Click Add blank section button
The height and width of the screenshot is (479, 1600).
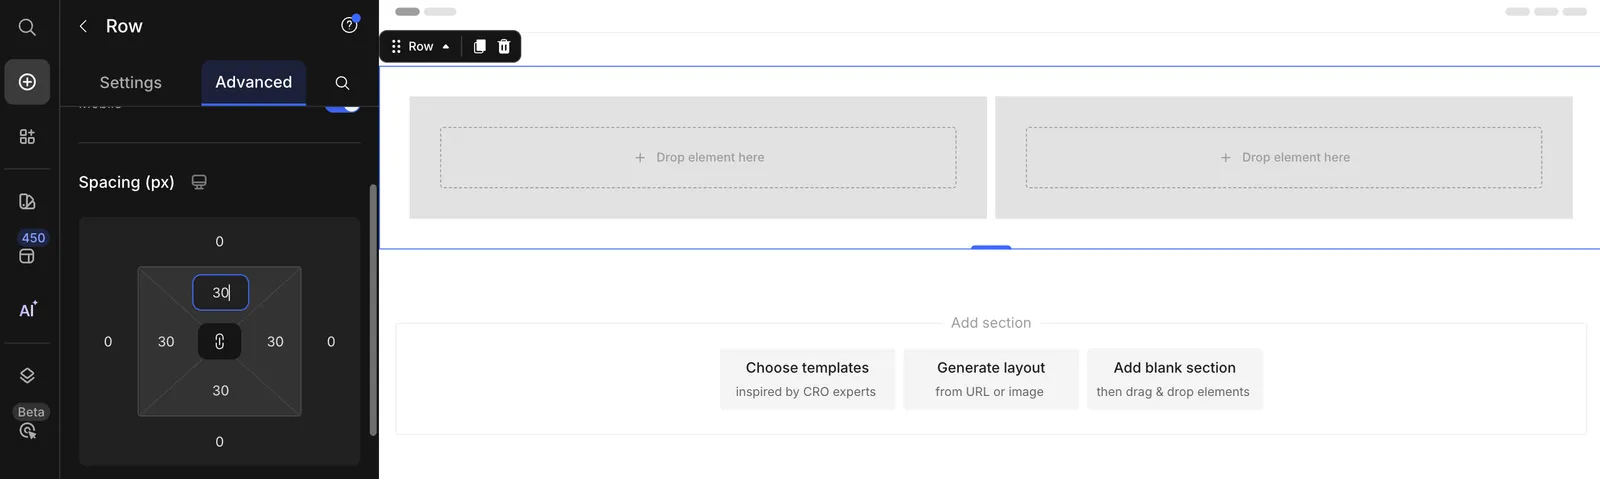pyautogui.click(x=1175, y=379)
